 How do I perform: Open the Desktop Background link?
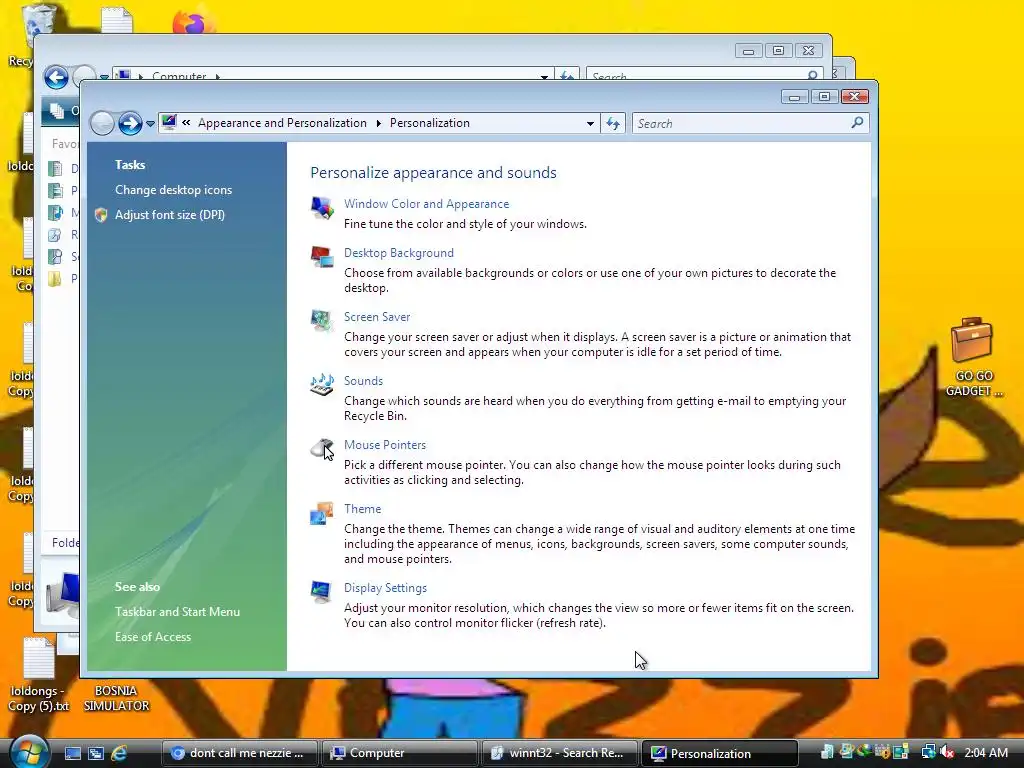pyautogui.click(x=398, y=253)
